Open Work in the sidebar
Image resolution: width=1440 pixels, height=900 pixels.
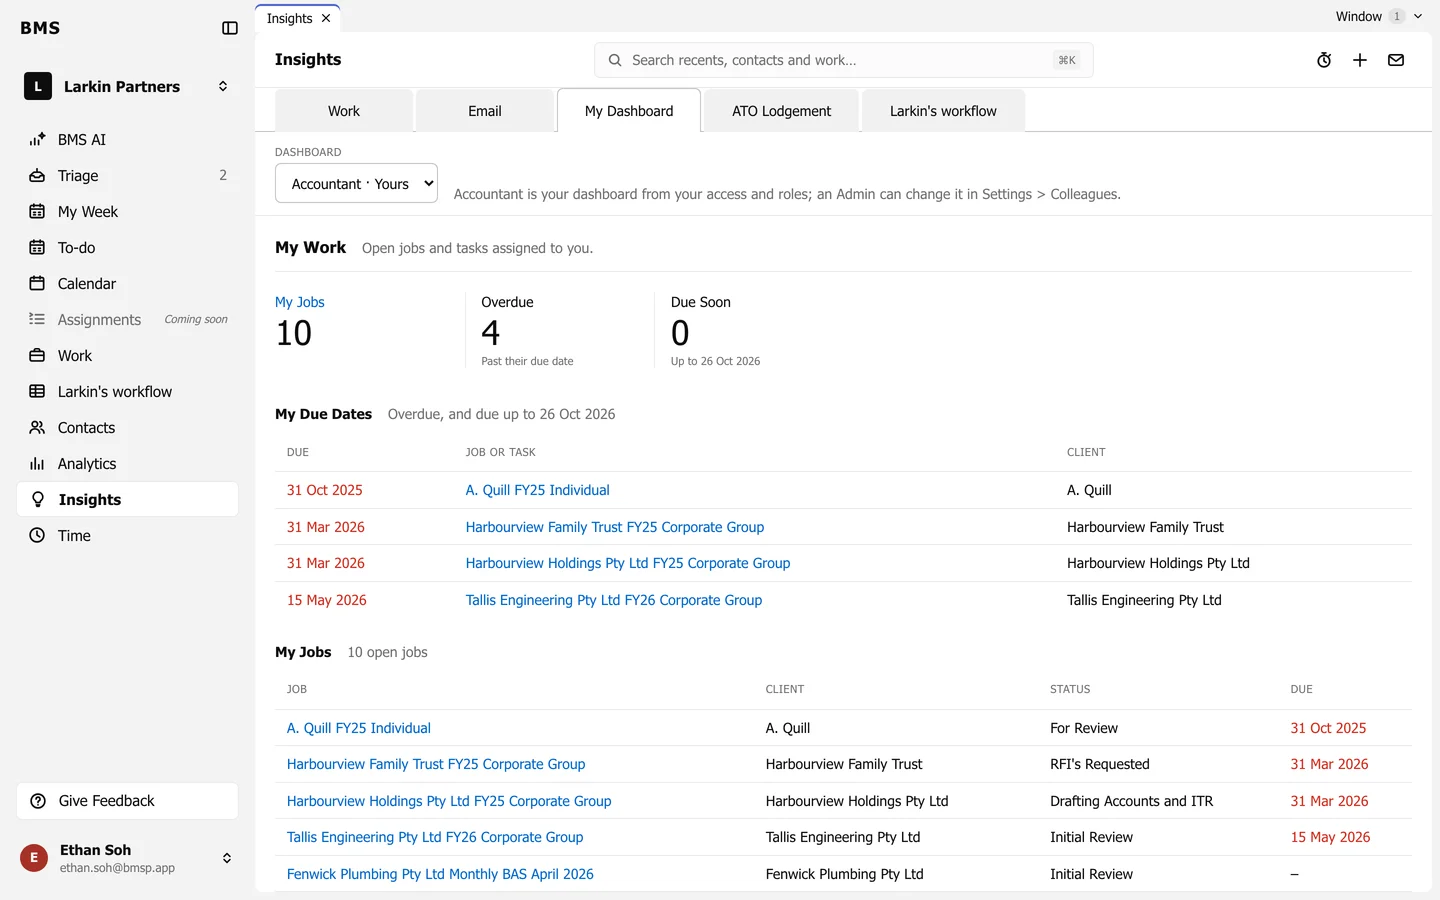(x=127, y=356)
